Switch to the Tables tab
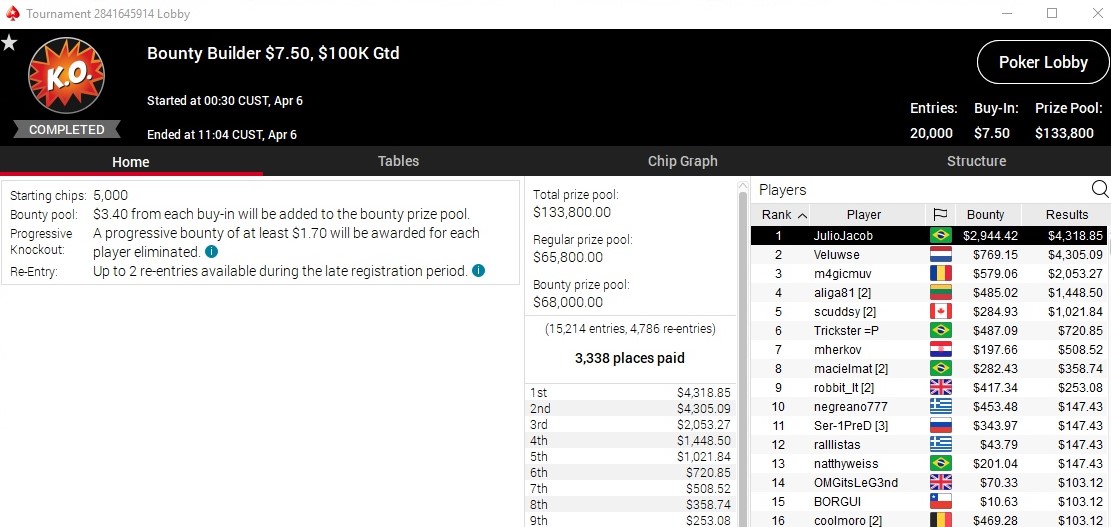Image resolution: width=1111 pixels, height=527 pixels. tap(398, 161)
